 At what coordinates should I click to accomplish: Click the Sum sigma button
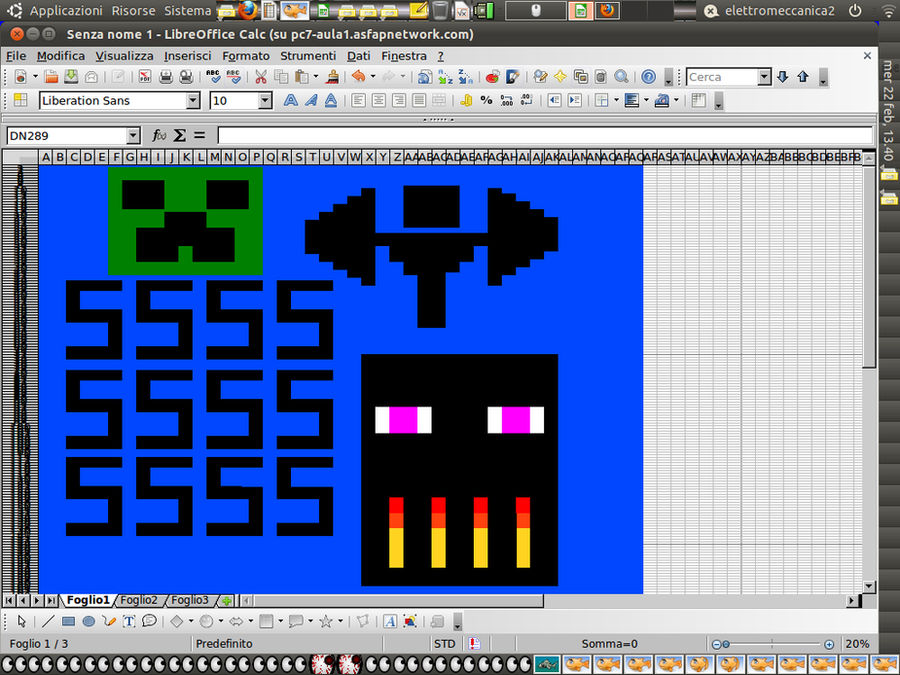180,135
